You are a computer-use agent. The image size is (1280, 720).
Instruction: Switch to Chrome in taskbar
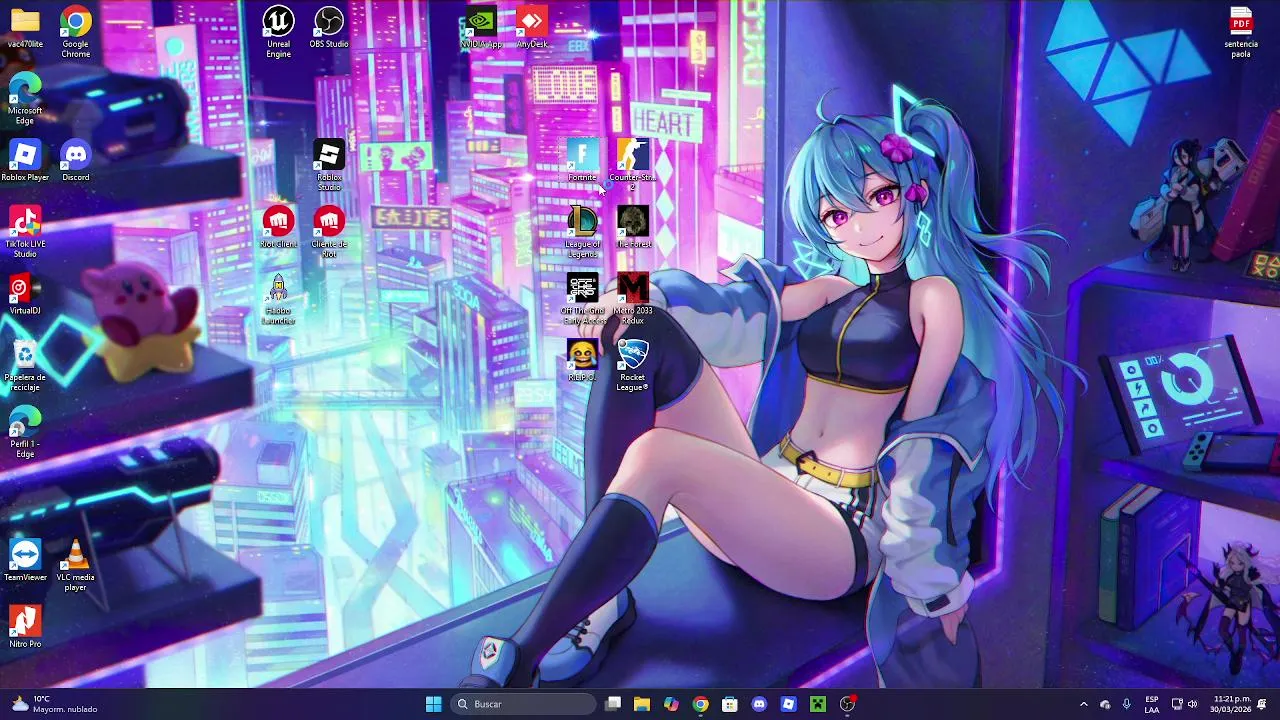click(x=700, y=704)
